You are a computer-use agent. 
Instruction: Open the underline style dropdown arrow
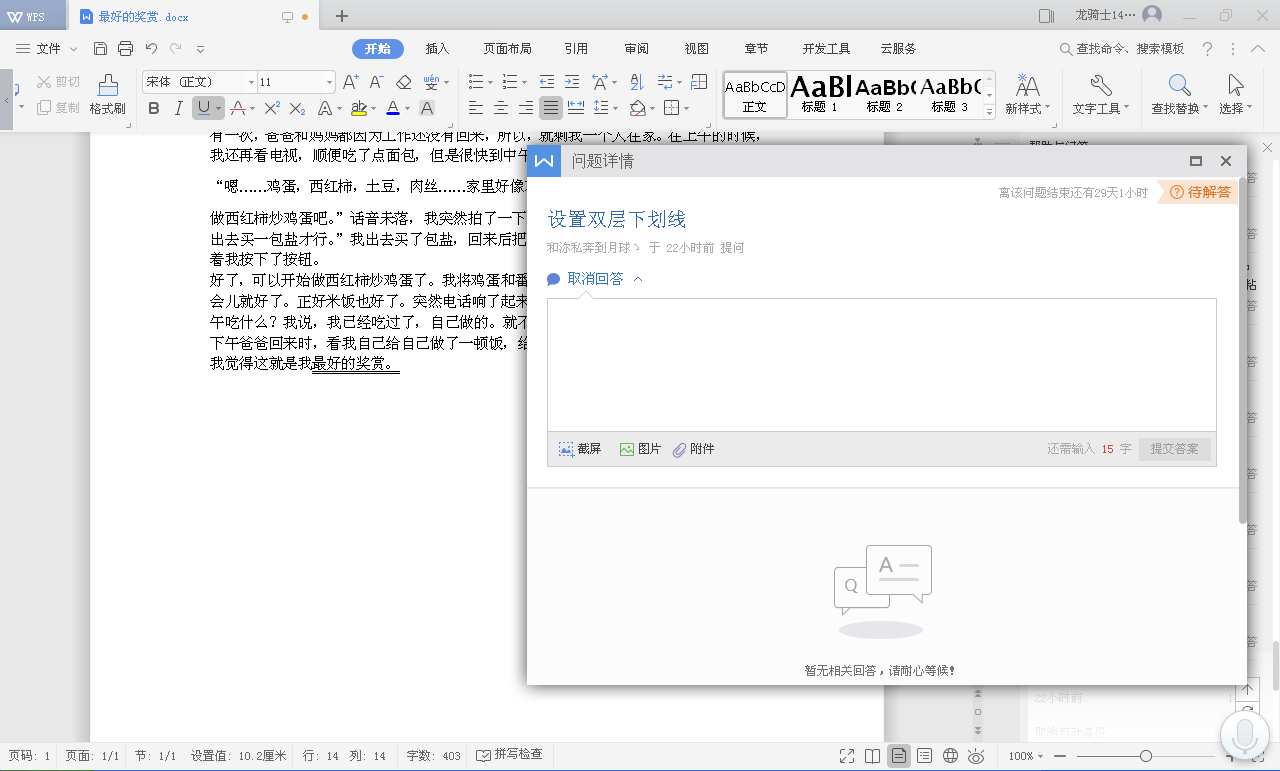[219, 108]
